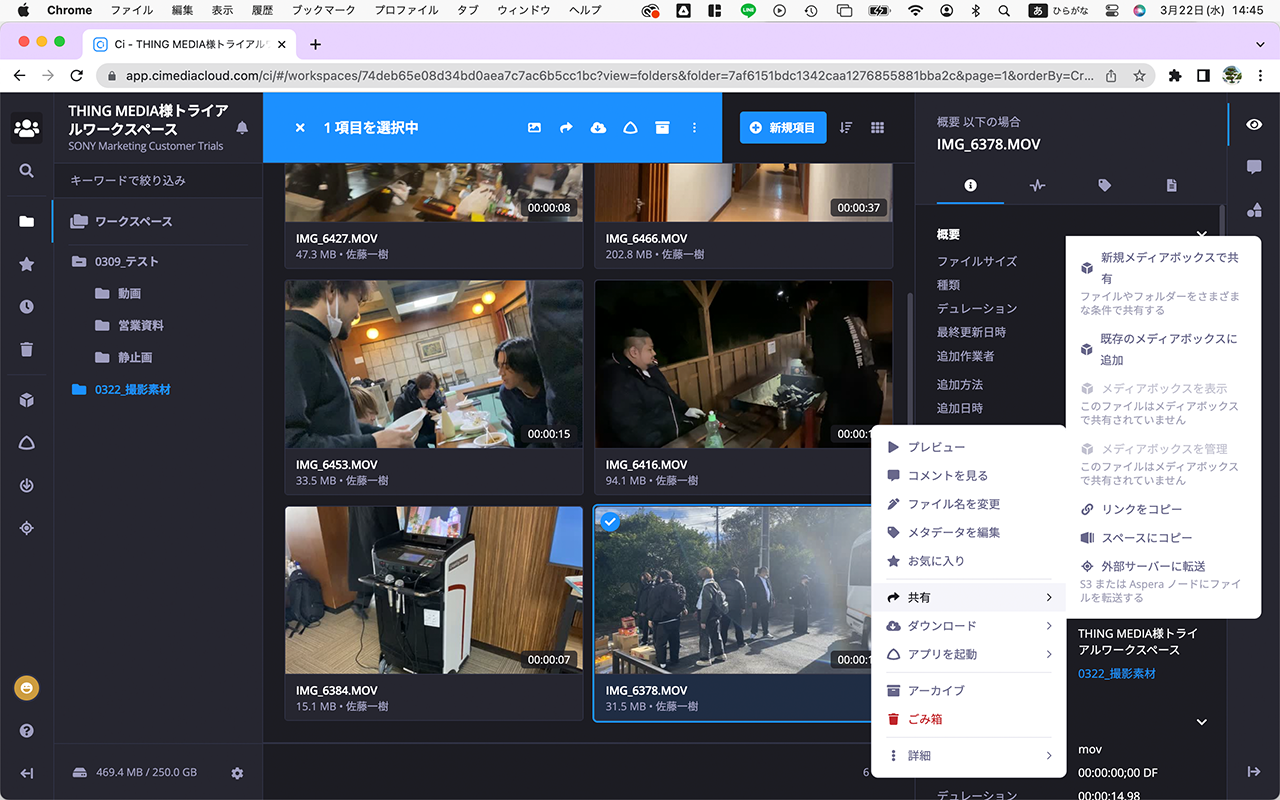Click the キーワードで絞り込み filter field
1280x800 pixels.
(158, 181)
